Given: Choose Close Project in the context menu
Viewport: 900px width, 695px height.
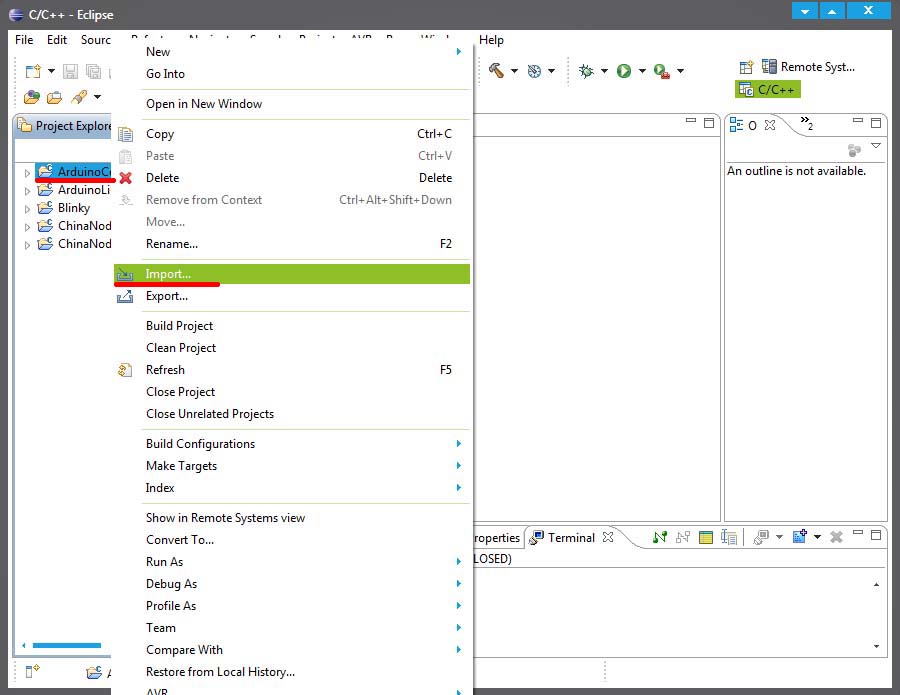Looking at the screenshot, I should [292, 392].
